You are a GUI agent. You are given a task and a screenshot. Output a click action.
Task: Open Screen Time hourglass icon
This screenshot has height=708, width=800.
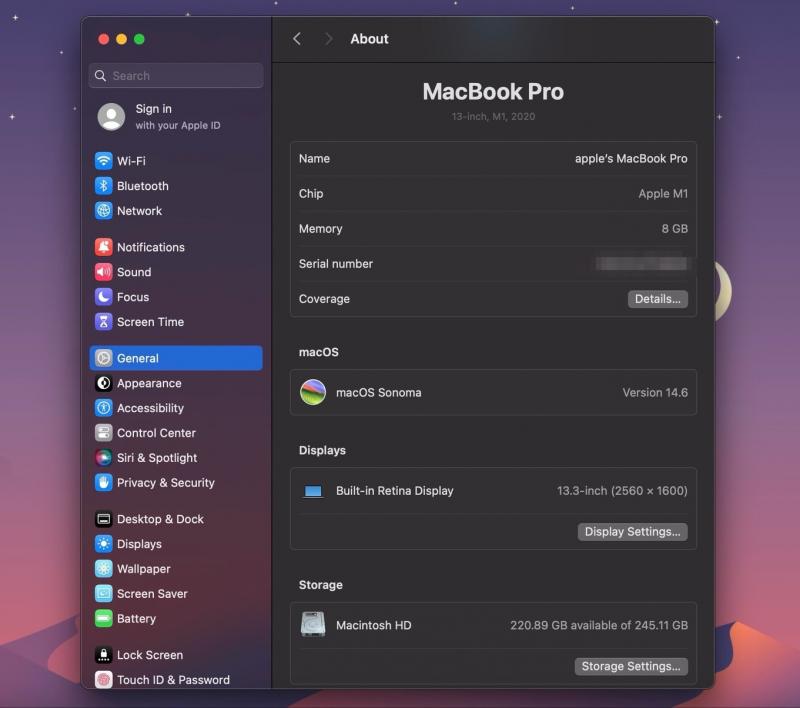pos(104,322)
